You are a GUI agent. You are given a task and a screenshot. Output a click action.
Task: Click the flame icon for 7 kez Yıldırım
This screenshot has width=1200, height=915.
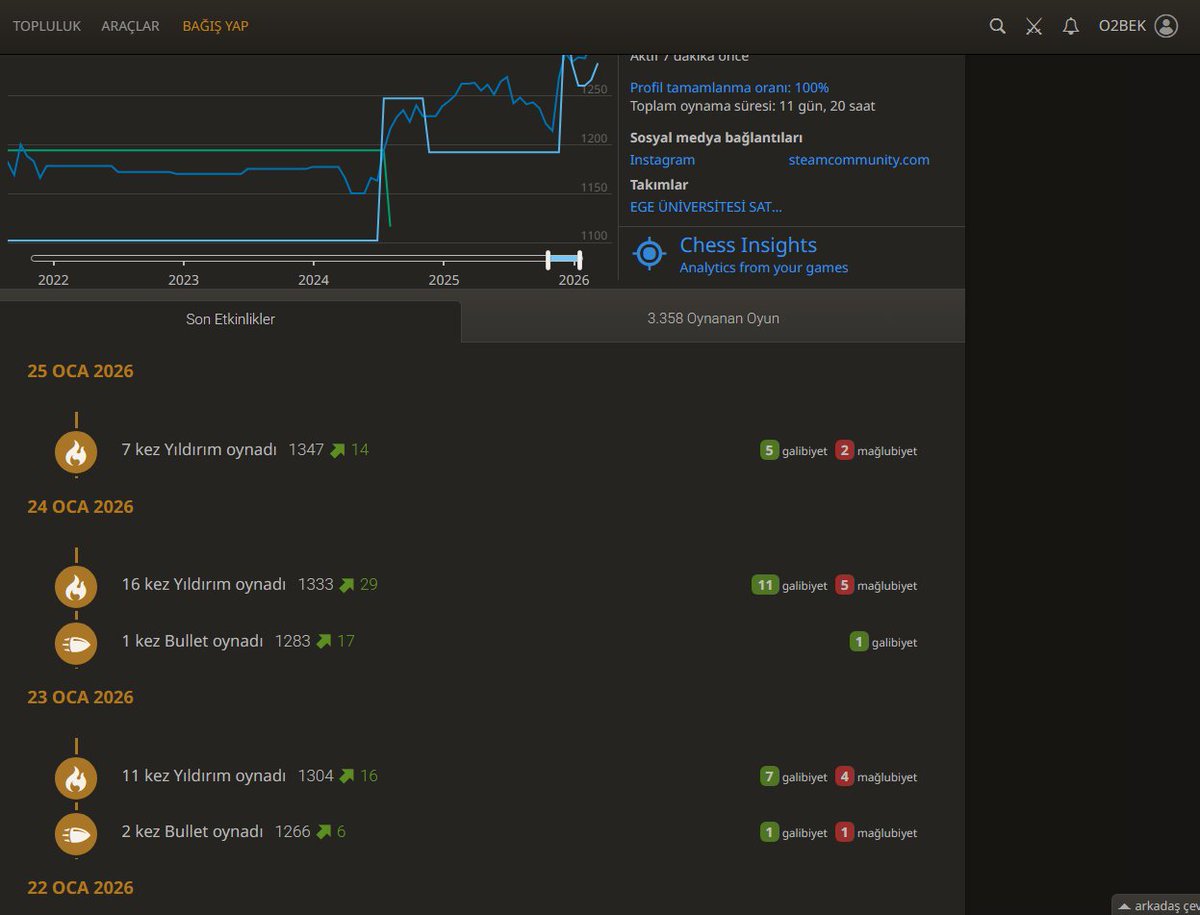76,451
